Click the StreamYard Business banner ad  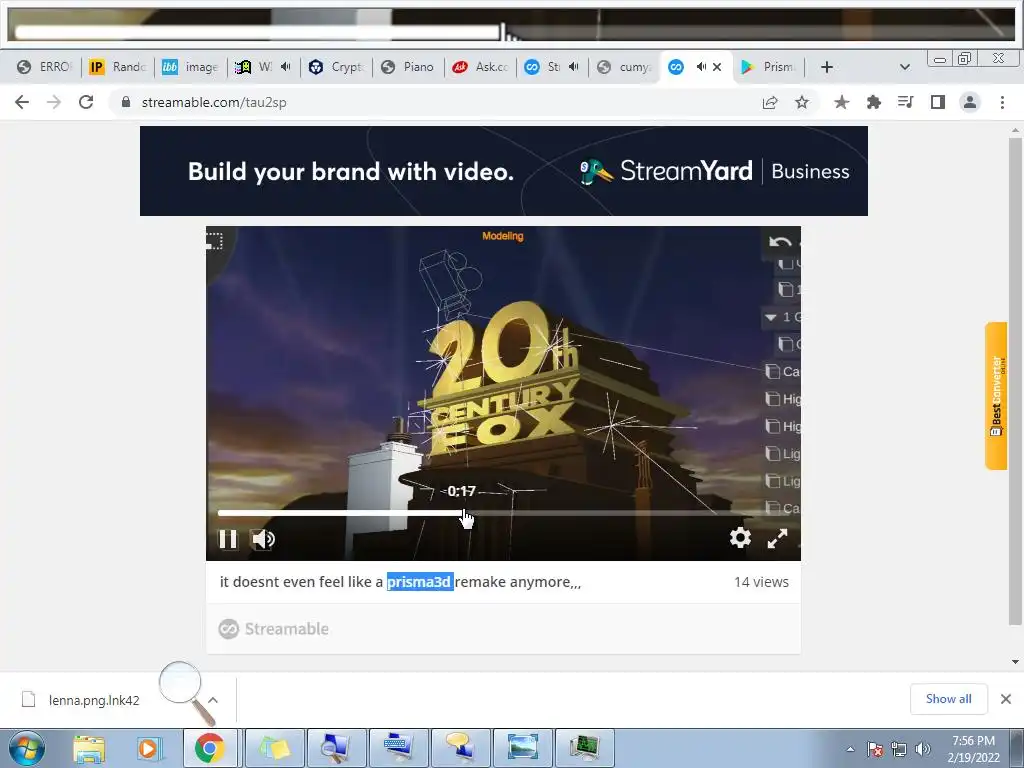[504, 171]
